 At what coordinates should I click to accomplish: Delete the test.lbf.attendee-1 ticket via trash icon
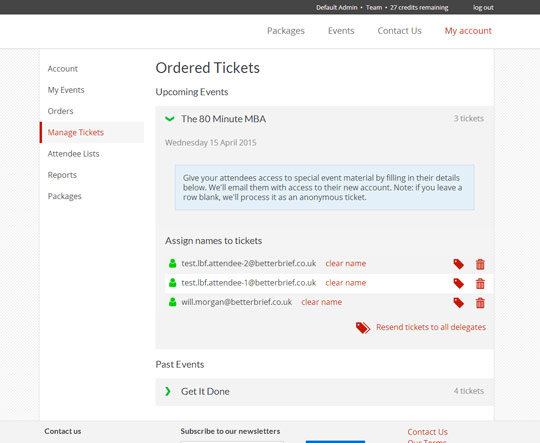(x=480, y=284)
